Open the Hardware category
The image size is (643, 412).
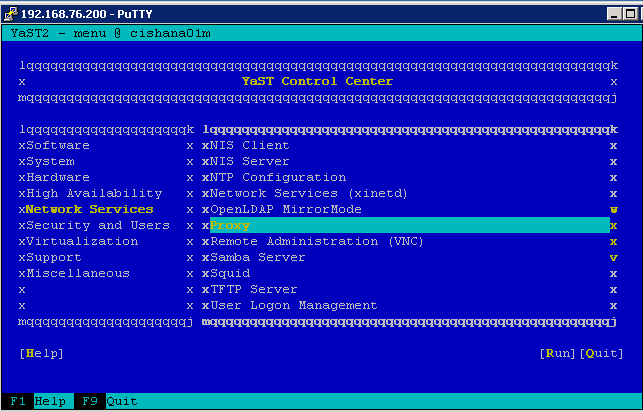(x=58, y=178)
